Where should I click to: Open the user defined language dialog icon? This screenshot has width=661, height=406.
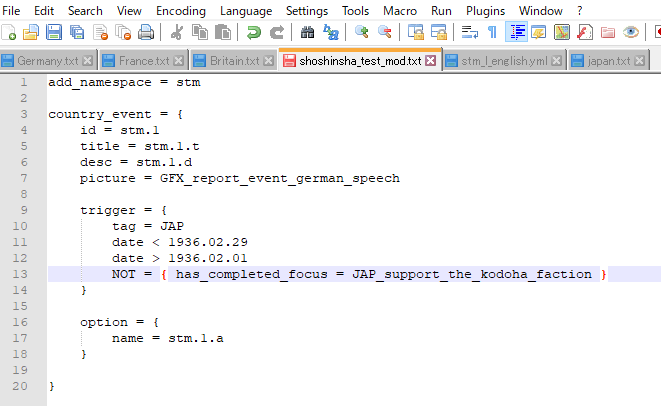(539, 32)
